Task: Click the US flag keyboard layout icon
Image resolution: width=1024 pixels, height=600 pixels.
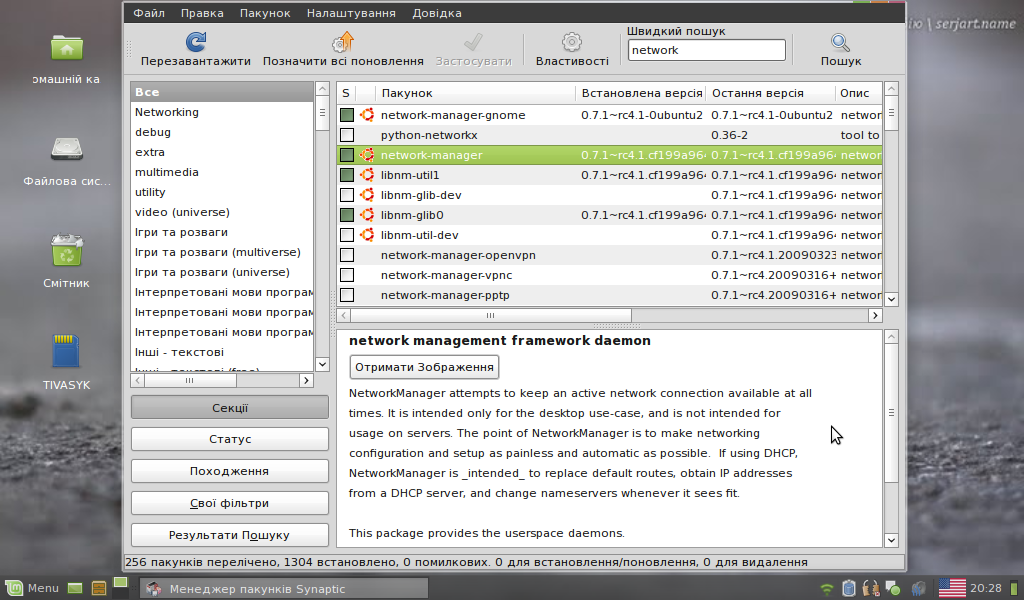Action: pos(952,588)
